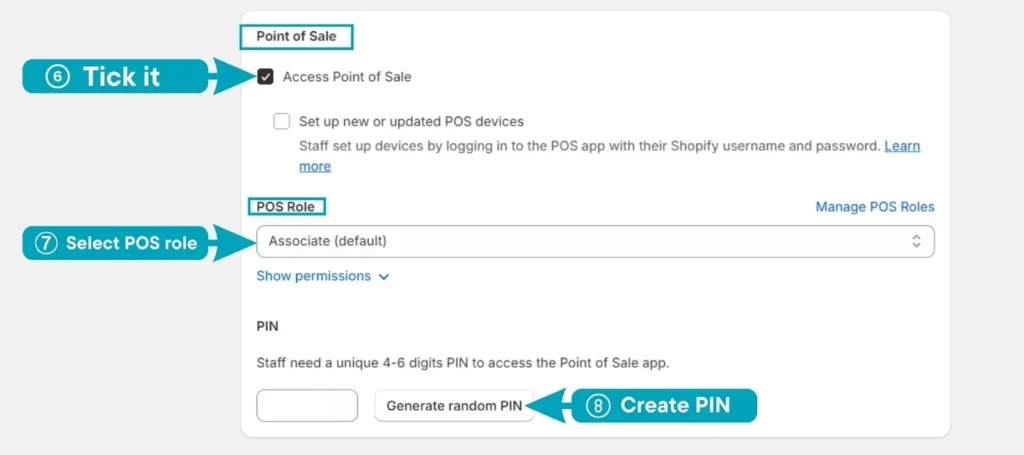Click the circled 6 step icon

tap(57, 76)
